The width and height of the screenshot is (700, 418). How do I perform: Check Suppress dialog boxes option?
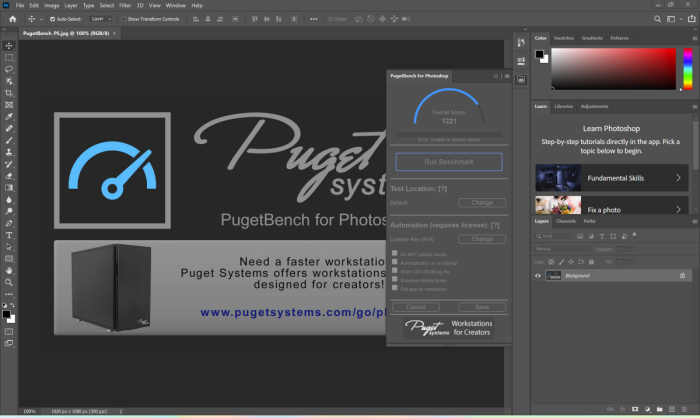pyautogui.click(x=395, y=279)
